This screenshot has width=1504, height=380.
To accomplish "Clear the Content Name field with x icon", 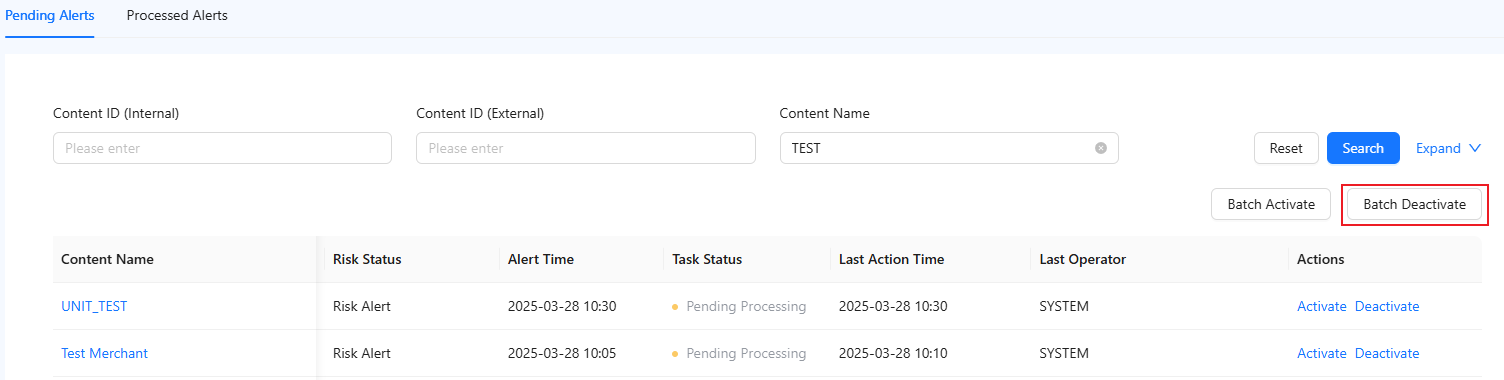I will coord(1101,148).
